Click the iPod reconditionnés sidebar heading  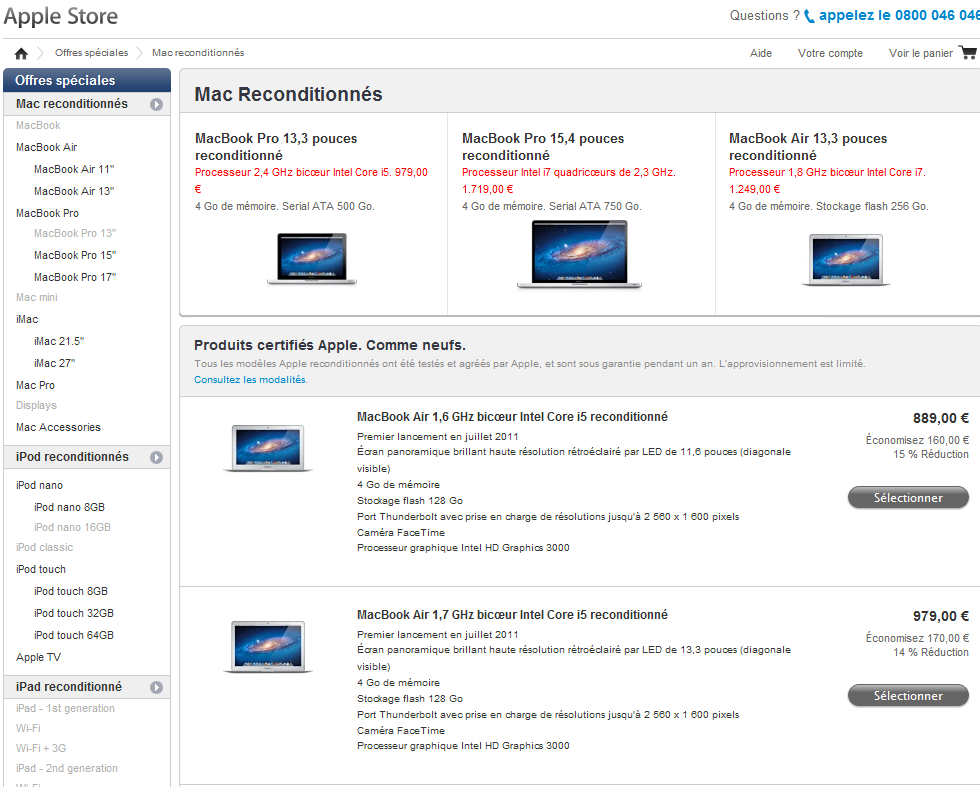72,457
